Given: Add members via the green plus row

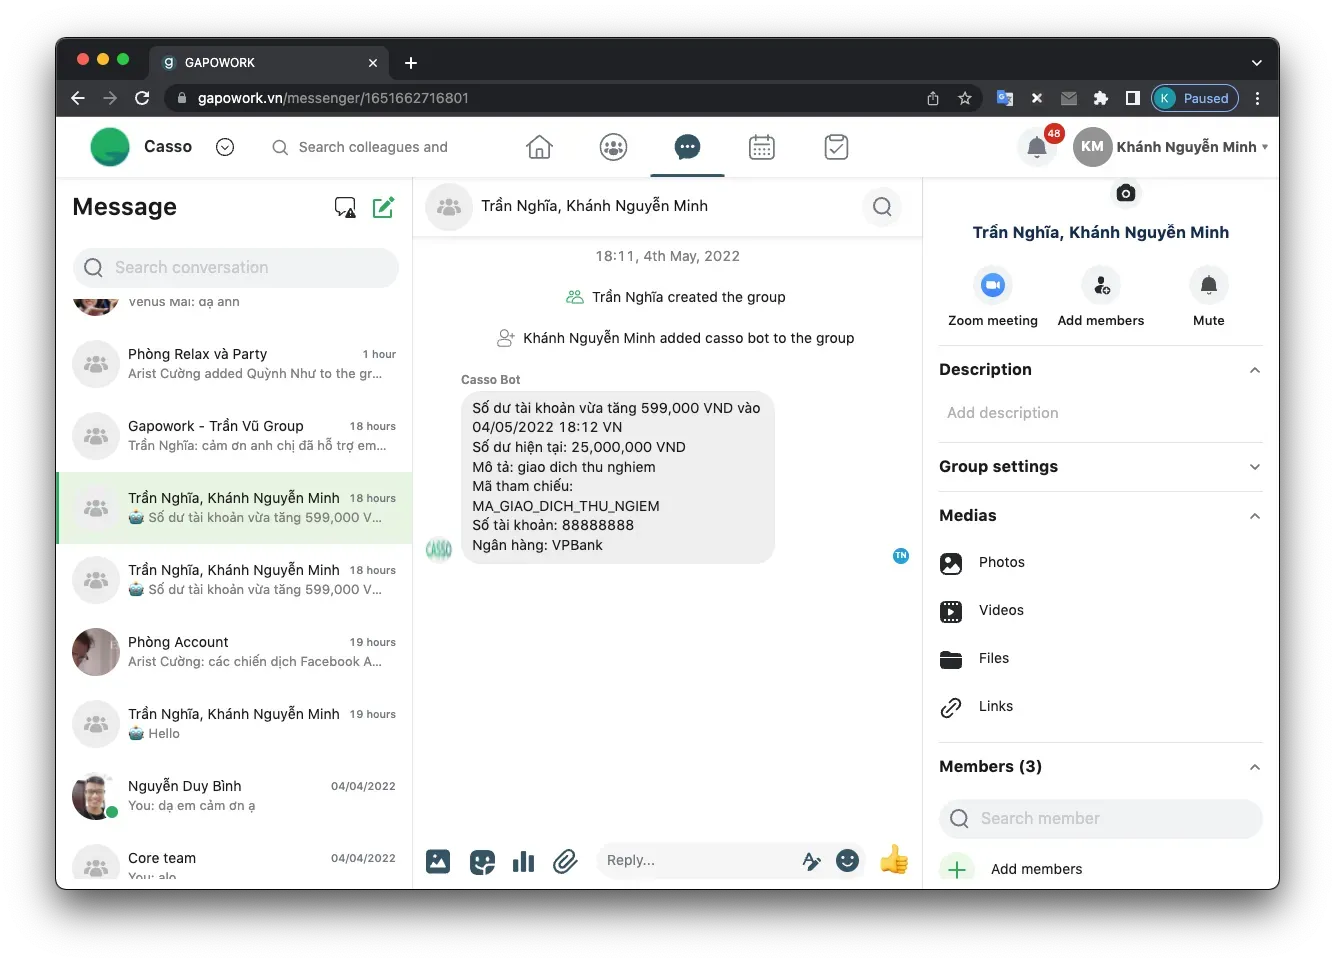Looking at the screenshot, I should (x=1100, y=868).
